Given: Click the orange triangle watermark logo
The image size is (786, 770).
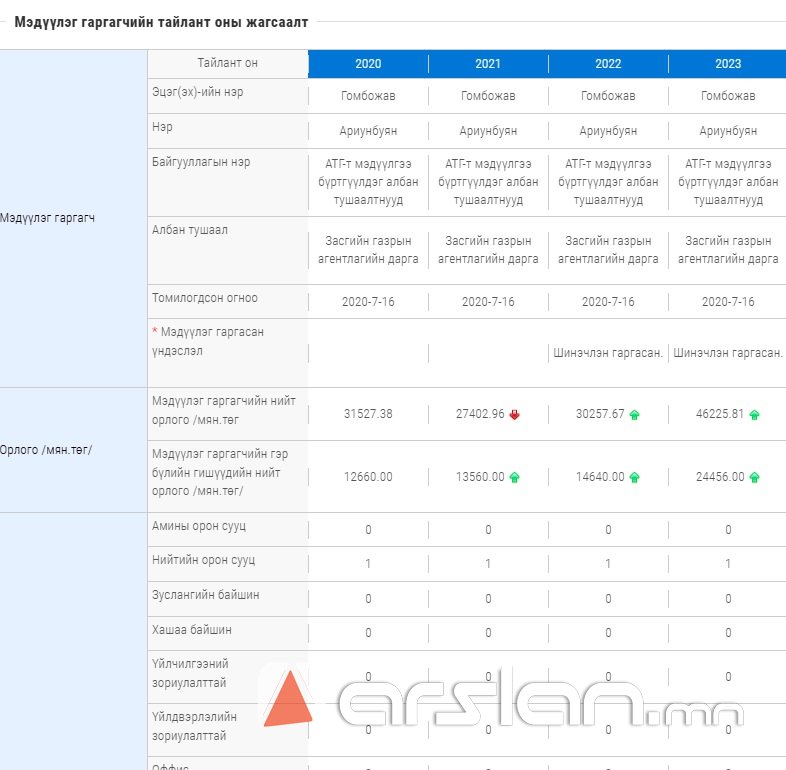Looking at the screenshot, I should tap(288, 699).
